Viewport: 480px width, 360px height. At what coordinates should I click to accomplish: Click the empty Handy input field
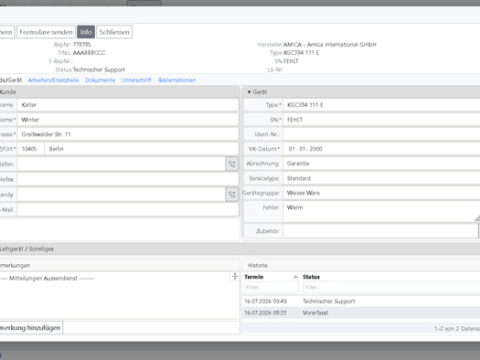(x=121, y=194)
